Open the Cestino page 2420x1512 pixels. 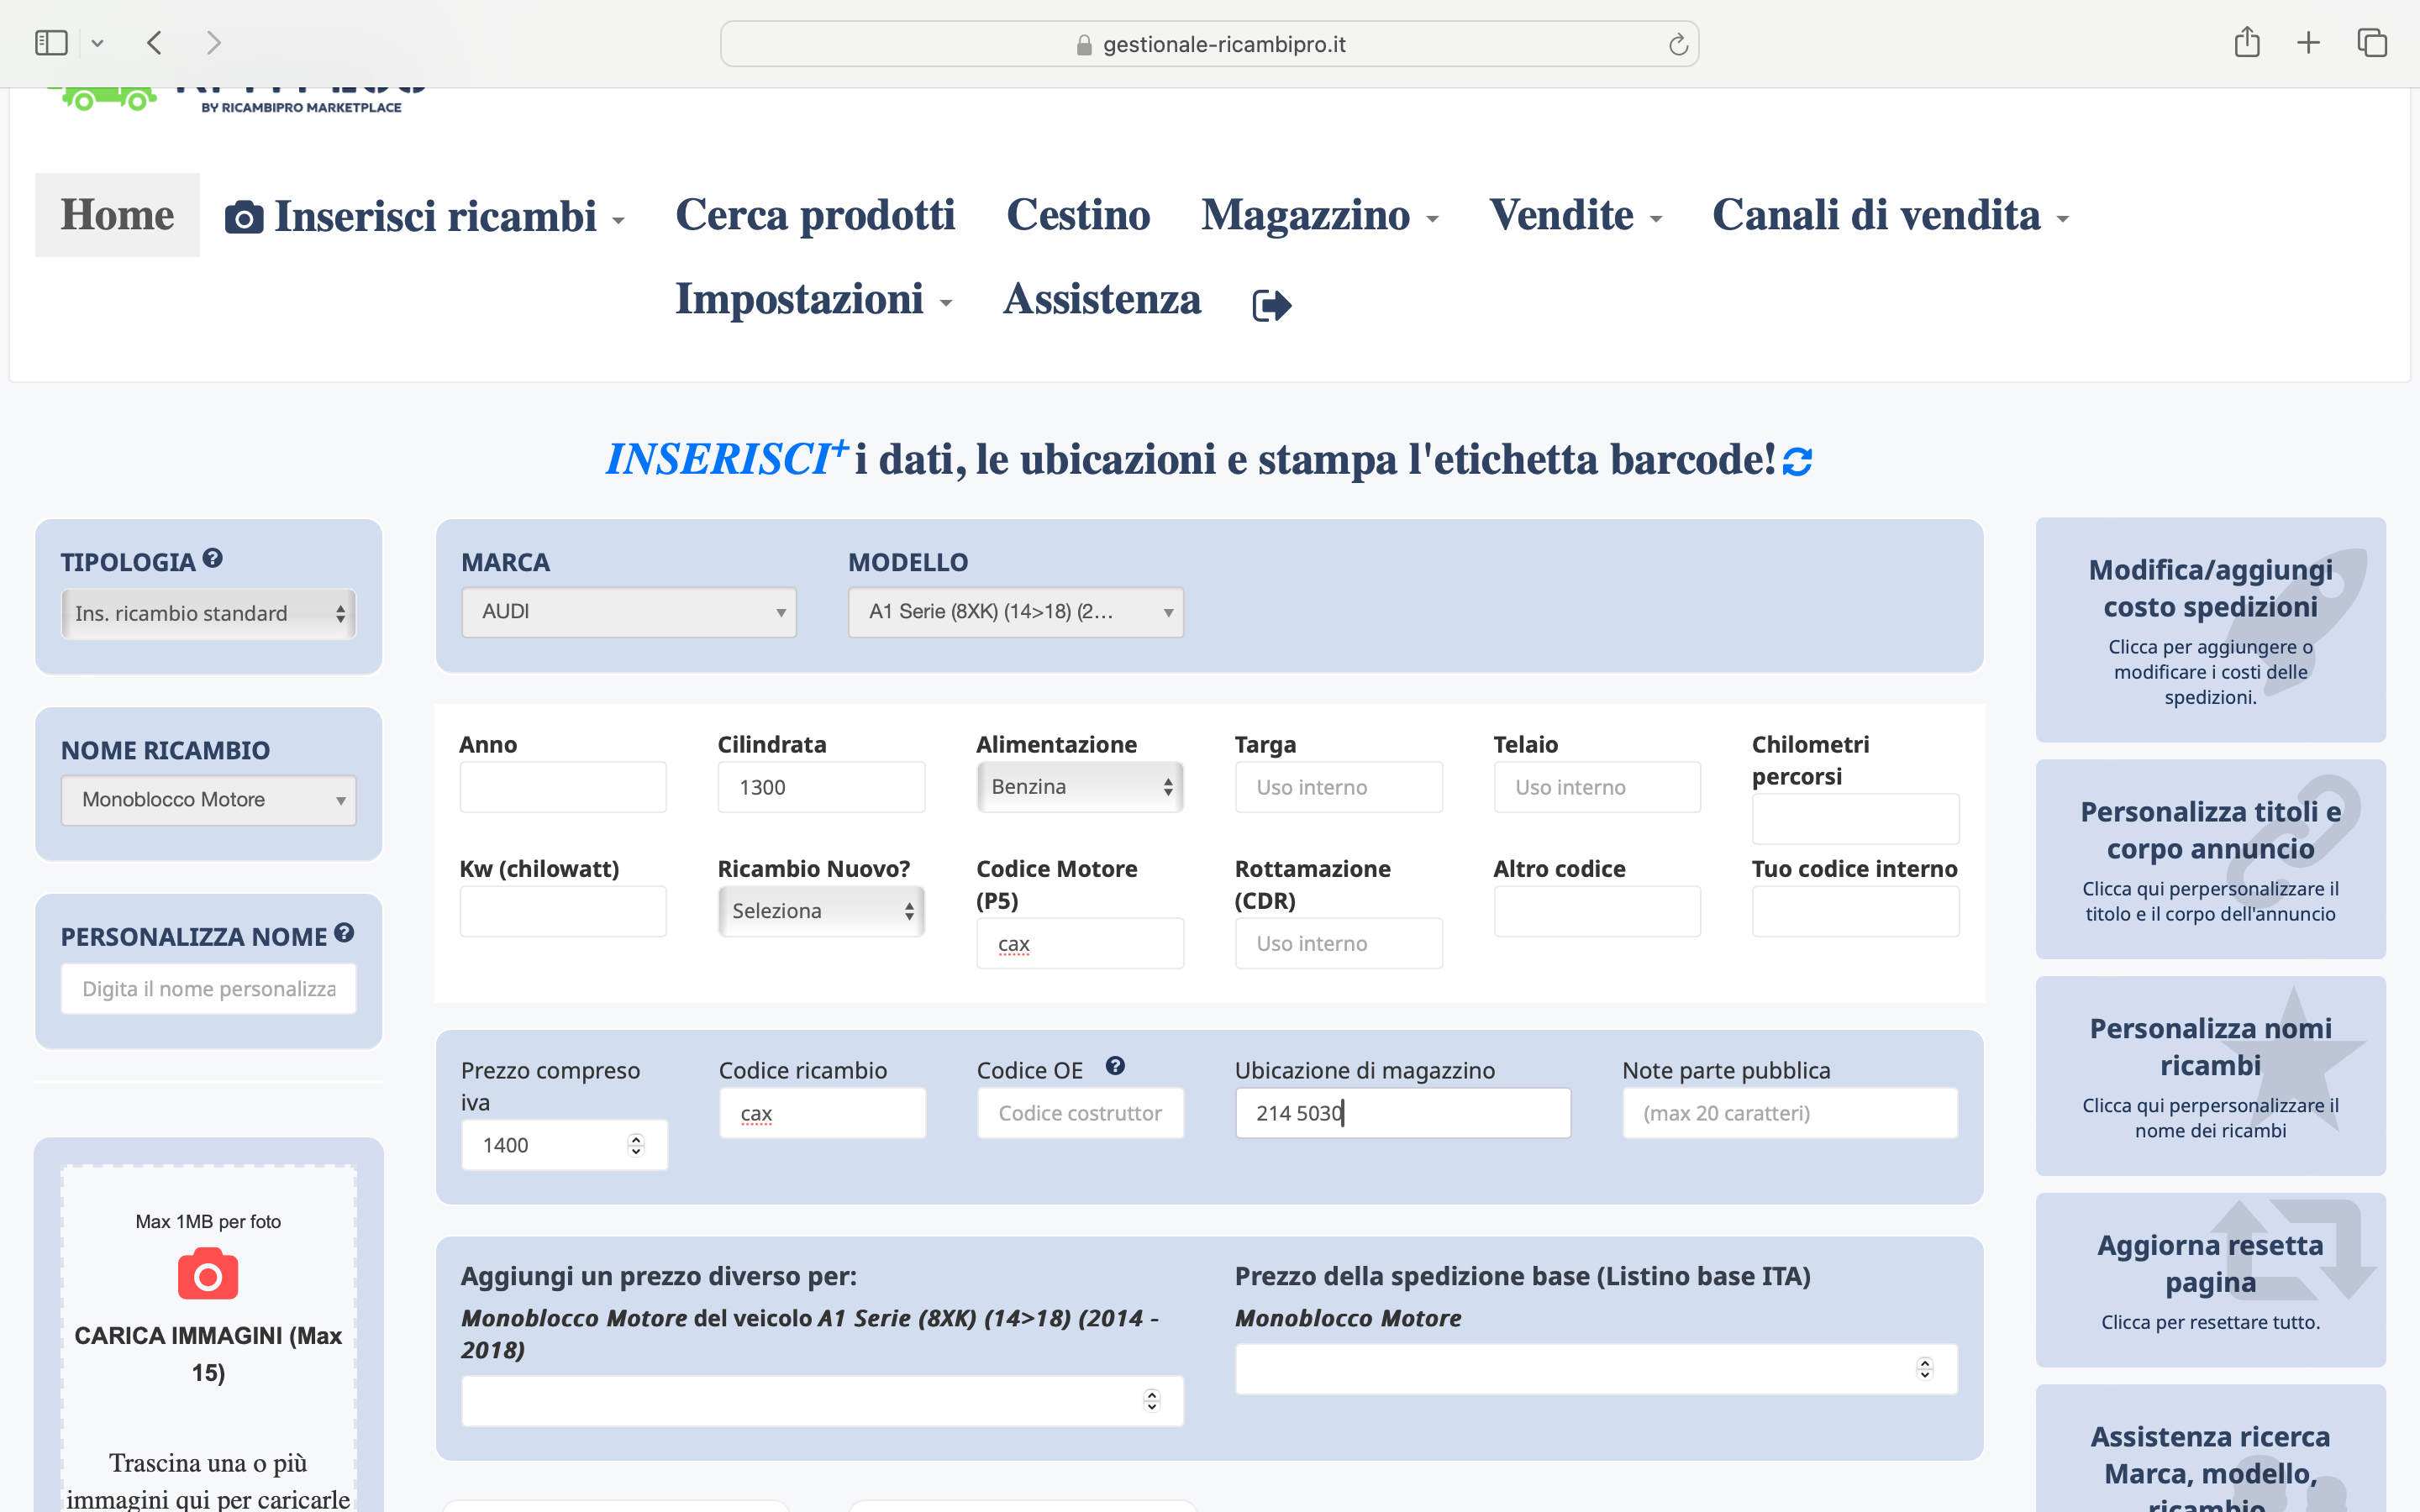tap(1078, 215)
